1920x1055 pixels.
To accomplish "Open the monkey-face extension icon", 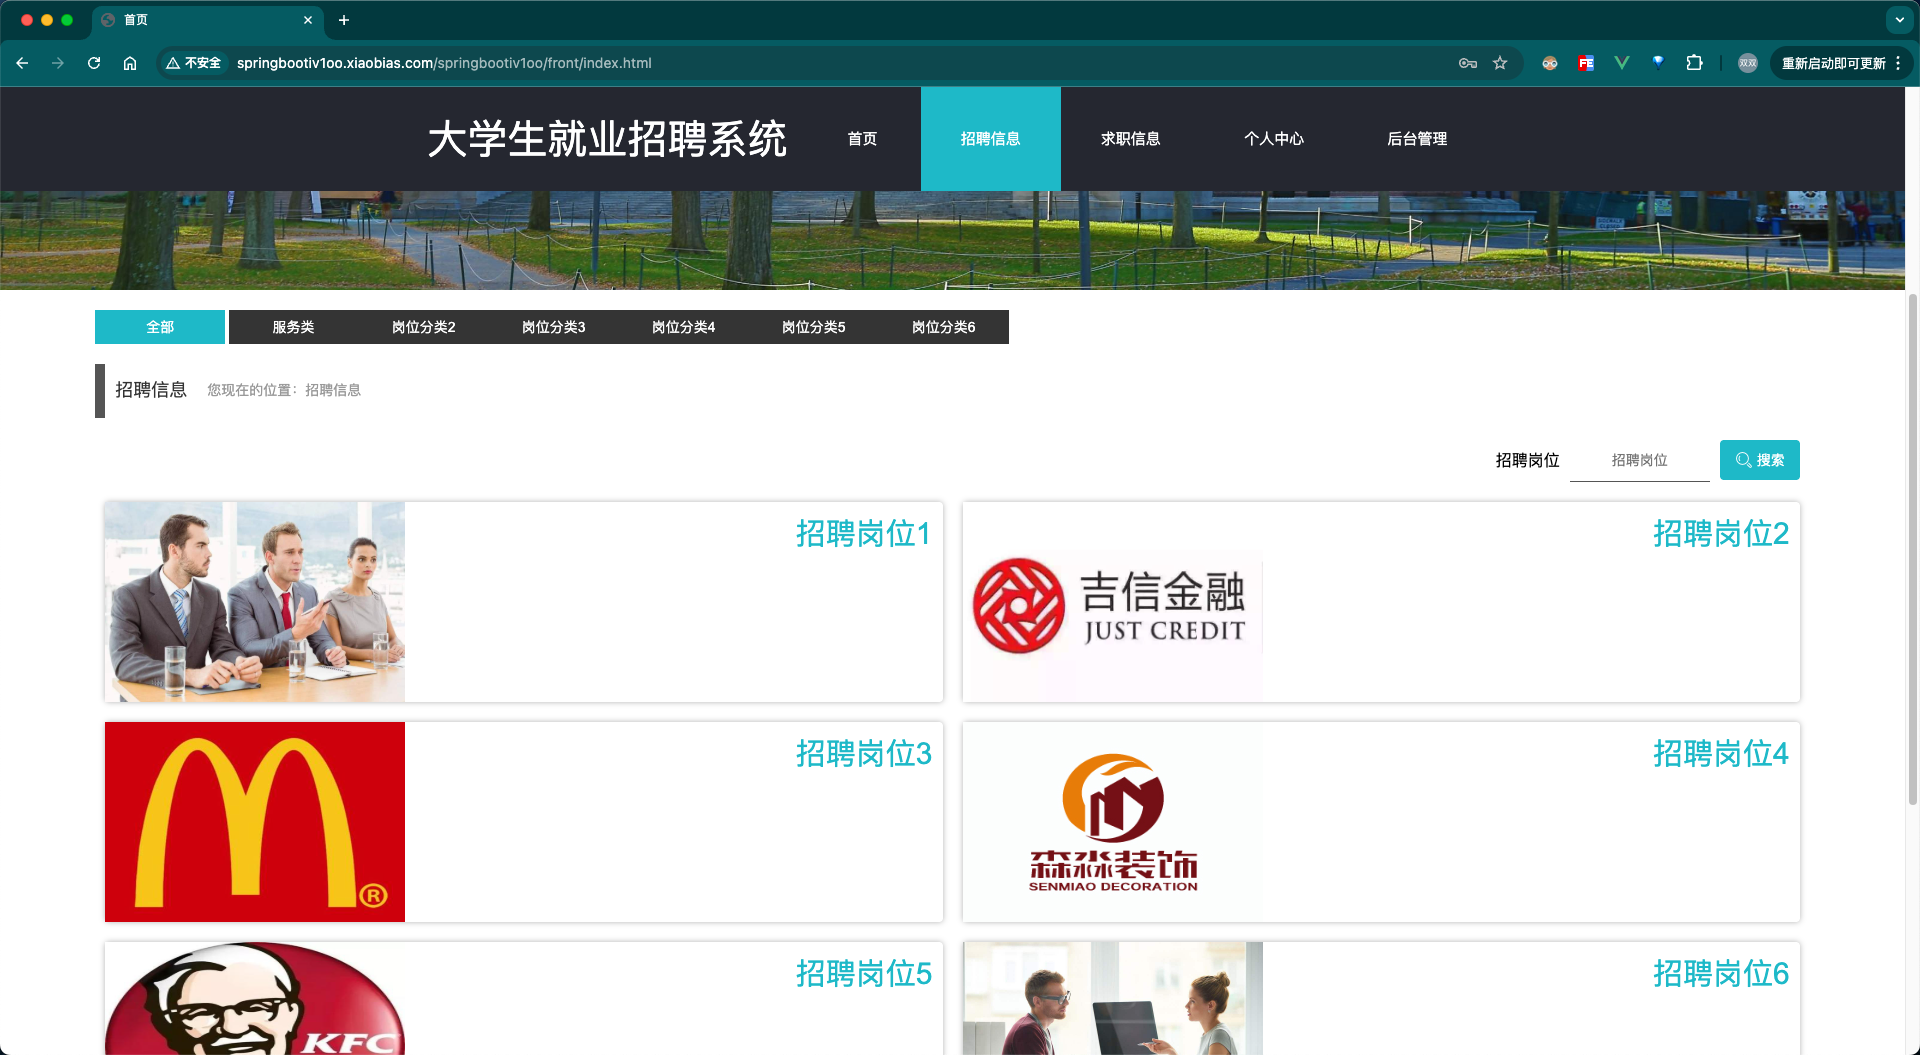I will tap(1550, 63).
